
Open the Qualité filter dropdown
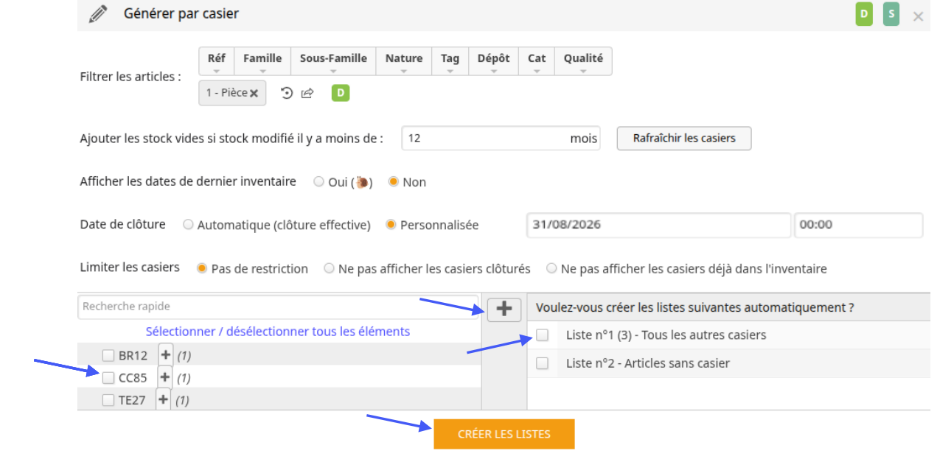(583, 61)
